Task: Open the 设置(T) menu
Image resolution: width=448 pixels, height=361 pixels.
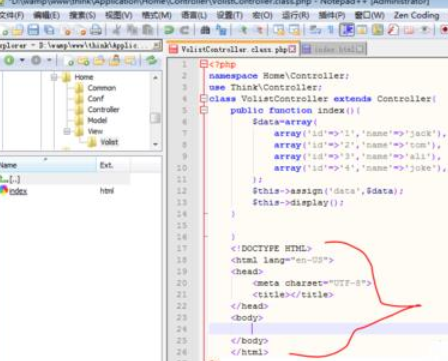Action: [x=230, y=15]
